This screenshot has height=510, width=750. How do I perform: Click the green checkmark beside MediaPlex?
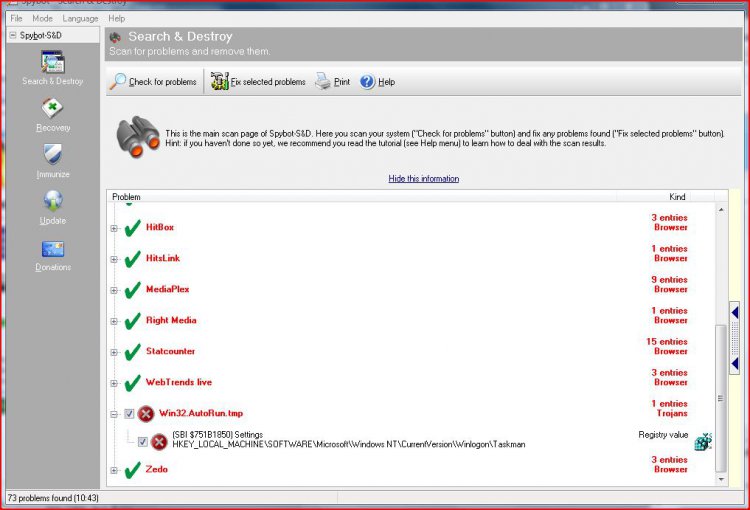point(132,290)
